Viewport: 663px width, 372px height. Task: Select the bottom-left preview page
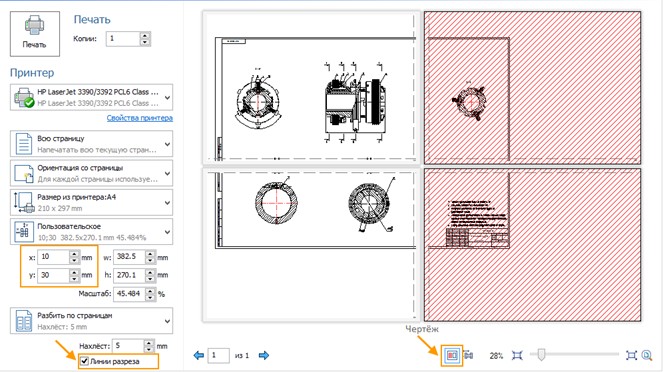[311, 245]
